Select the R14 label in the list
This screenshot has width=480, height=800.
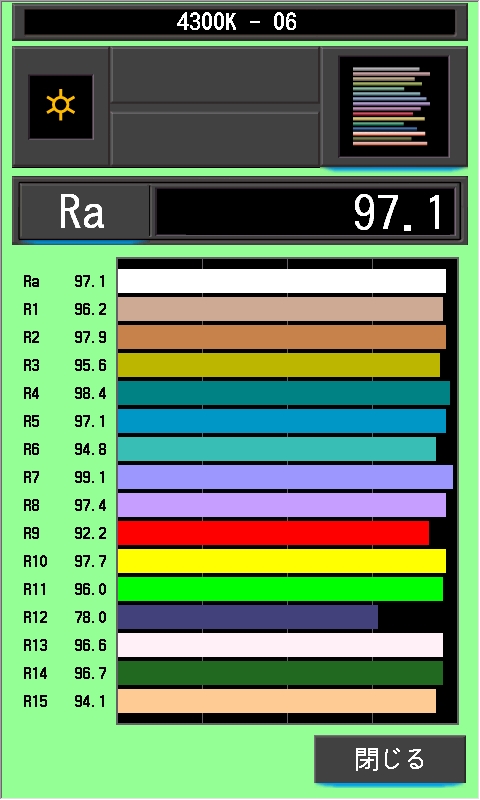pyautogui.click(x=35, y=673)
